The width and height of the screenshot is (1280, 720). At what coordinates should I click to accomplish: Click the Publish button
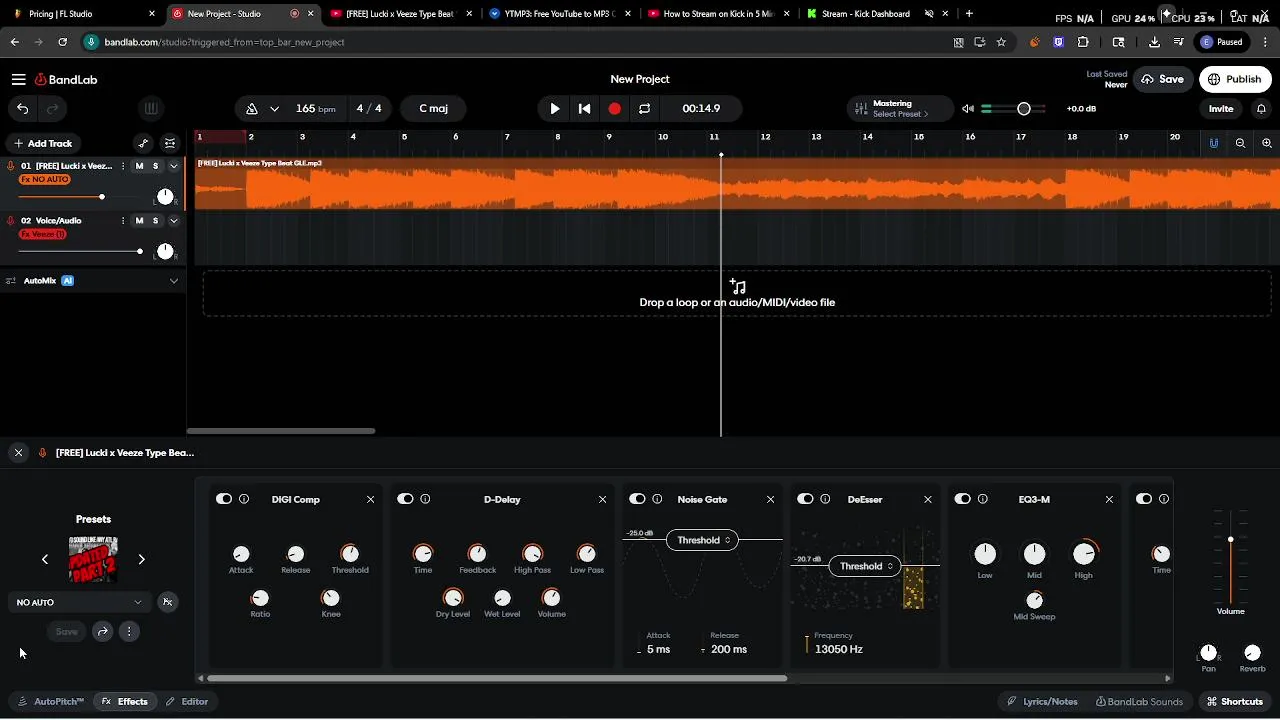click(x=1235, y=79)
